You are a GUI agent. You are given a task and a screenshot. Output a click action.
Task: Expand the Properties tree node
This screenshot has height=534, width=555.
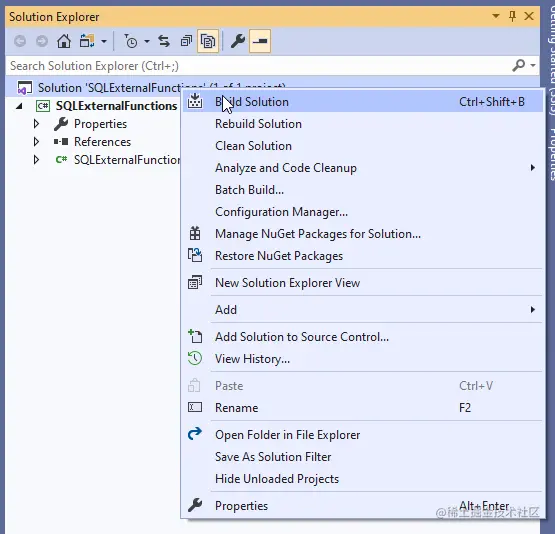[x=36, y=124]
